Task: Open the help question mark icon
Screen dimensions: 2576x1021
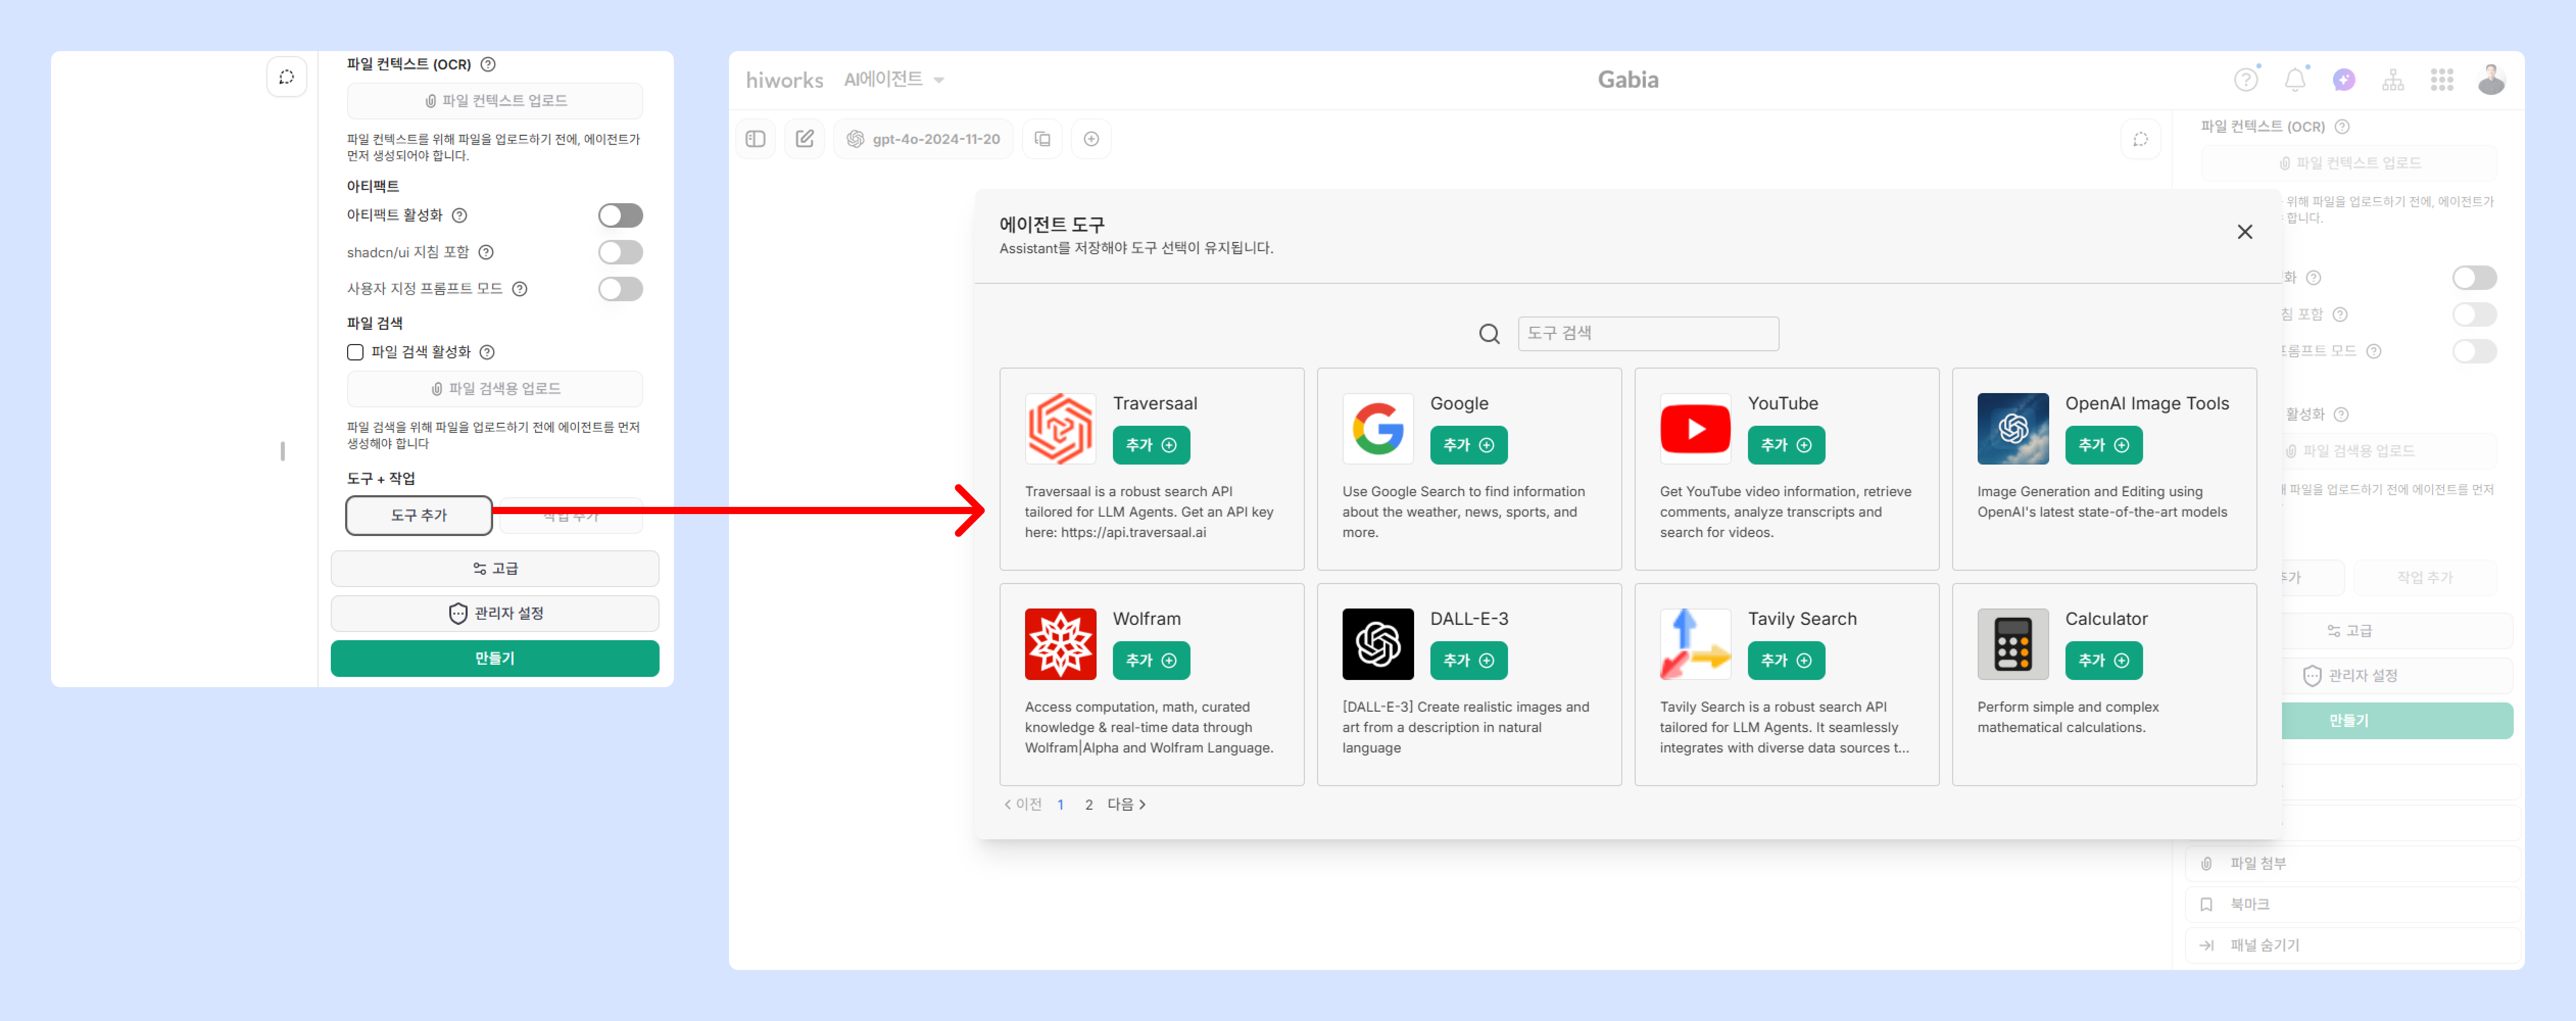Action: 2245,80
